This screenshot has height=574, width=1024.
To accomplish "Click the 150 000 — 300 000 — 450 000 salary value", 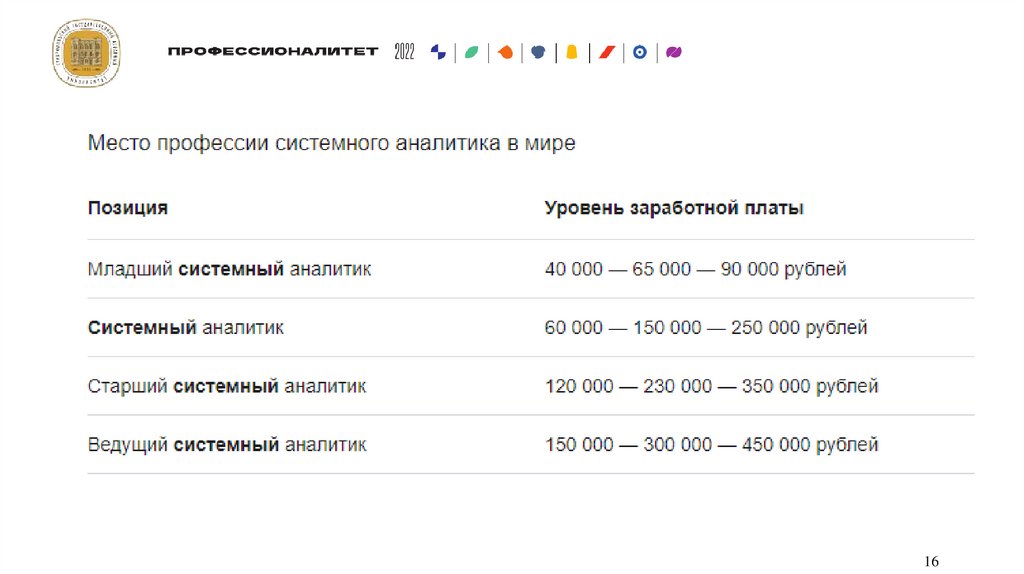I will click(711, 444).
